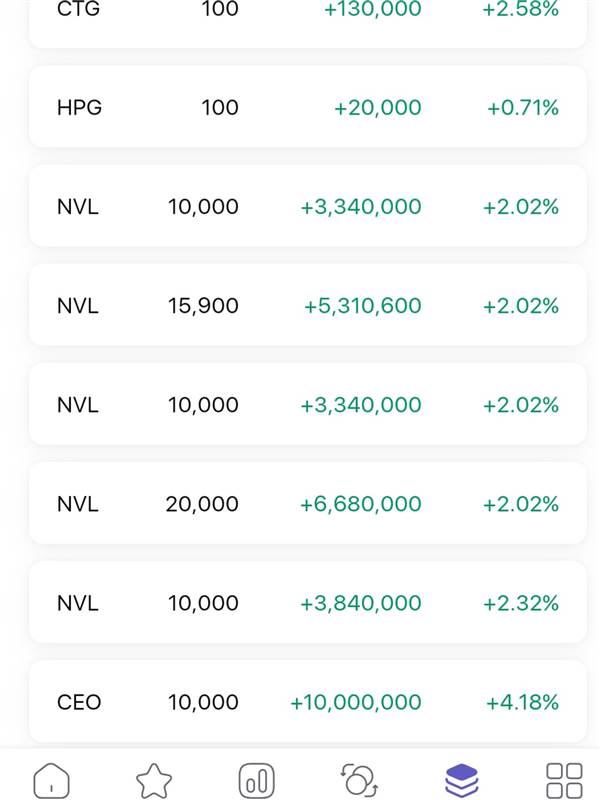
Task: Open the bar chart market icon
Action: point(257,778)
